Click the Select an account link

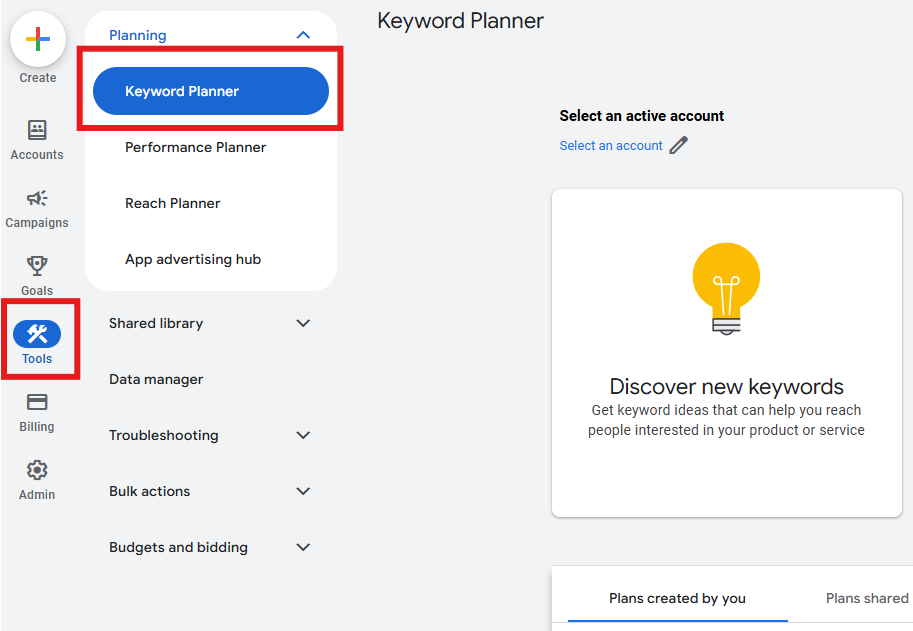(611, 146)
